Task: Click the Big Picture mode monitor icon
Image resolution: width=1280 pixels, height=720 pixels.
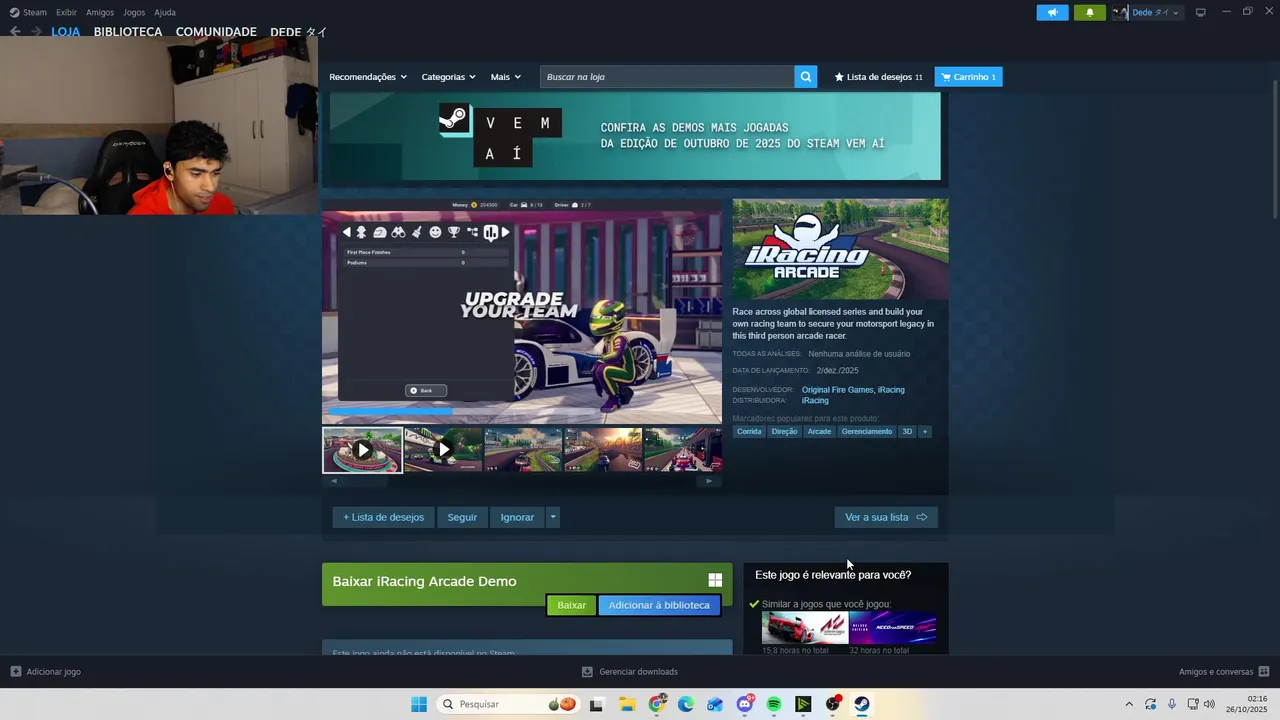Action: 1201,12
